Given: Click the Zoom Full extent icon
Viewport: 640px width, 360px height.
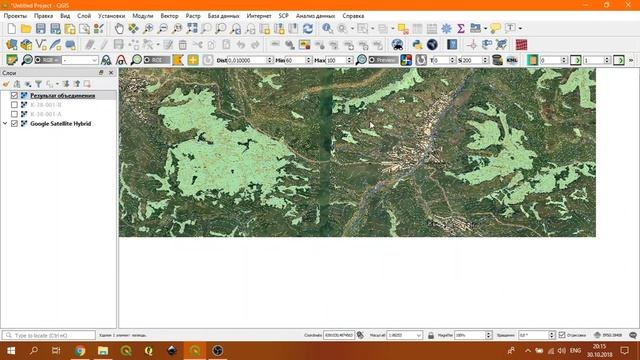Looking at the screenshot, I should (192, 29).
